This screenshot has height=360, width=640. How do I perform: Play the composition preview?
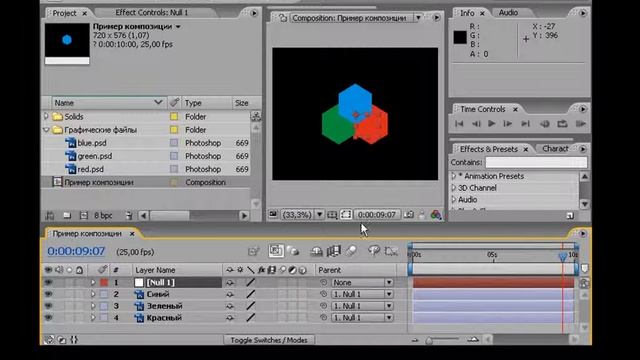[x=491, y=124]
